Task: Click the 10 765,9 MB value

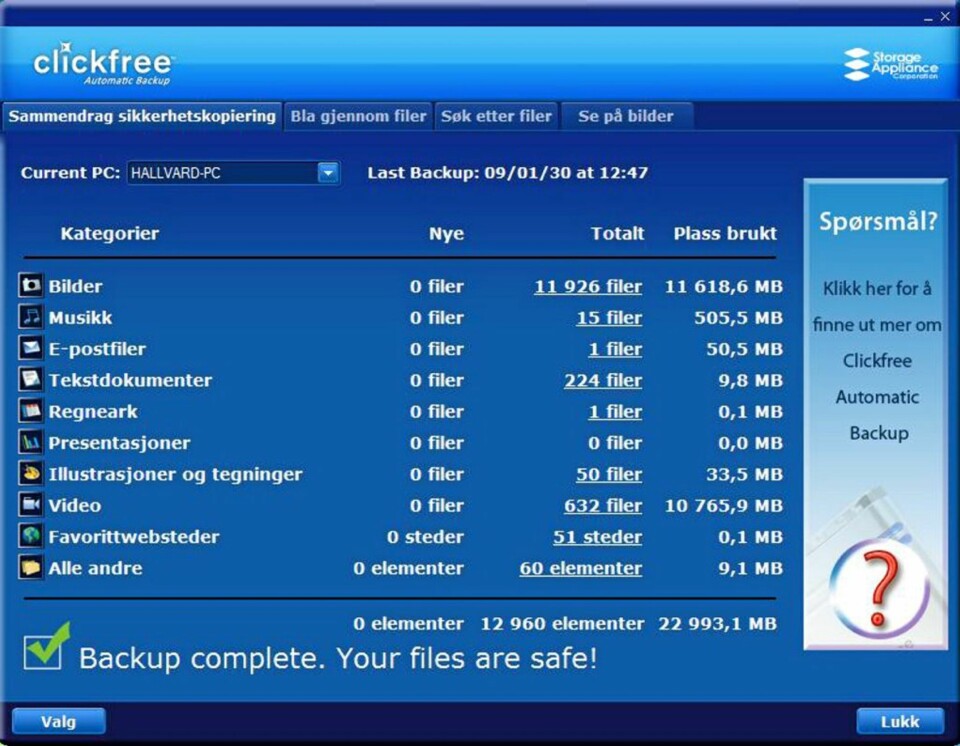Action: (724, 505)
